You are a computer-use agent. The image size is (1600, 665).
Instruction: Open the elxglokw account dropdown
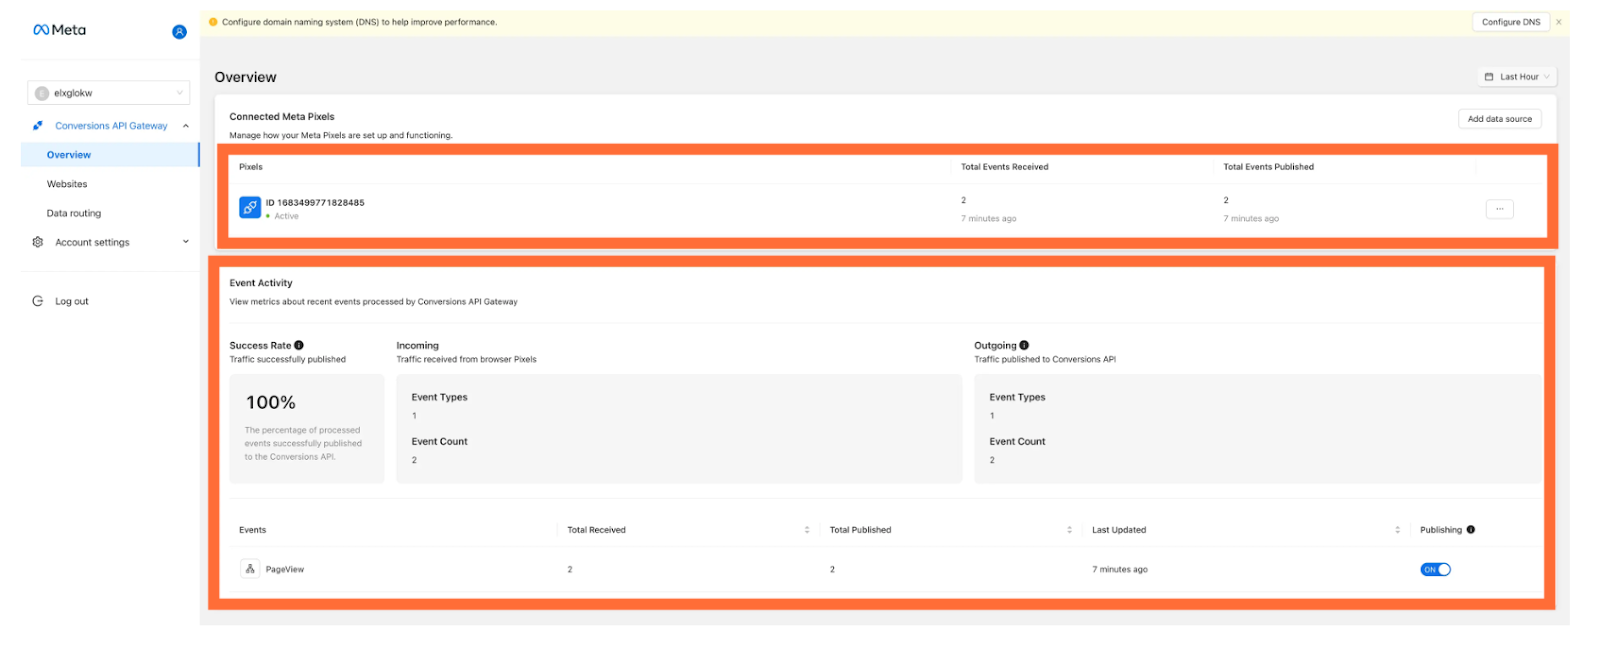[108, 93]
